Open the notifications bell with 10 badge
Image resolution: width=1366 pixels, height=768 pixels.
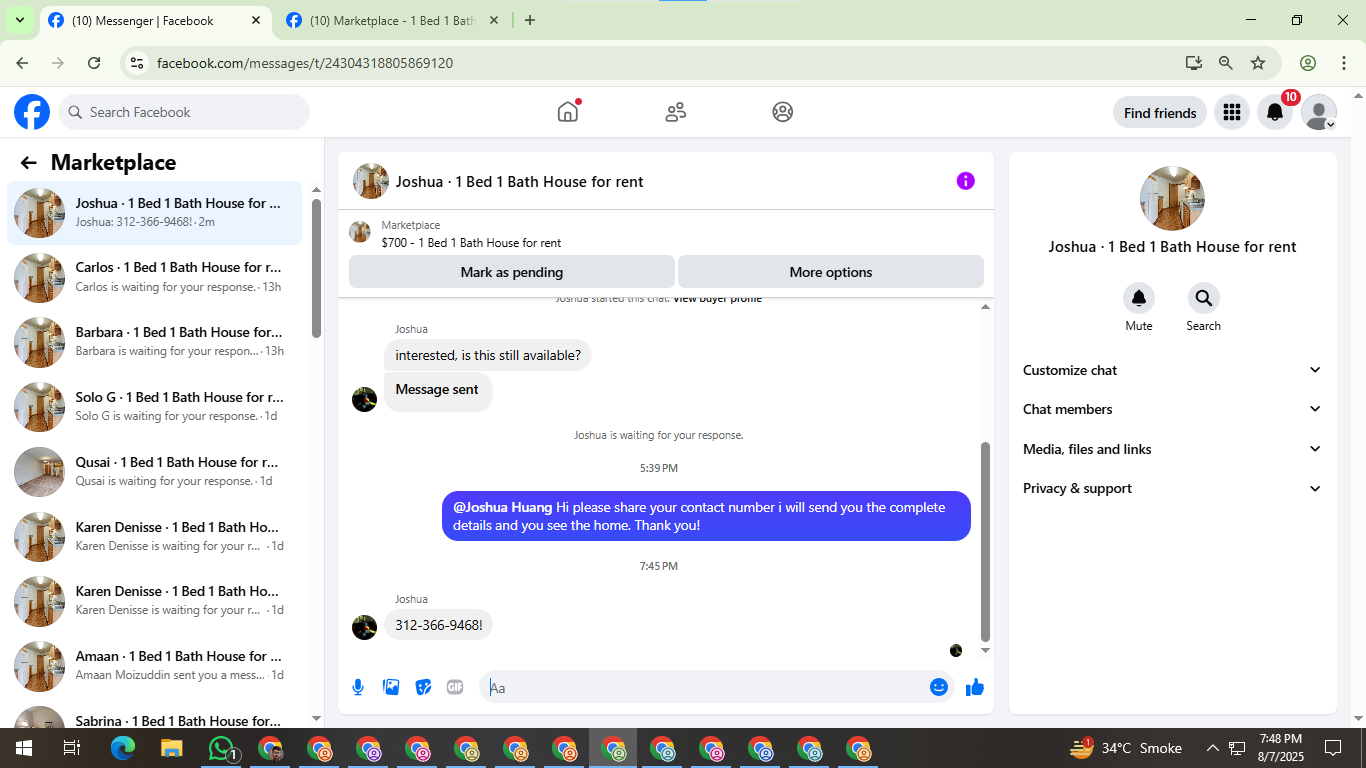point(1275,113)
